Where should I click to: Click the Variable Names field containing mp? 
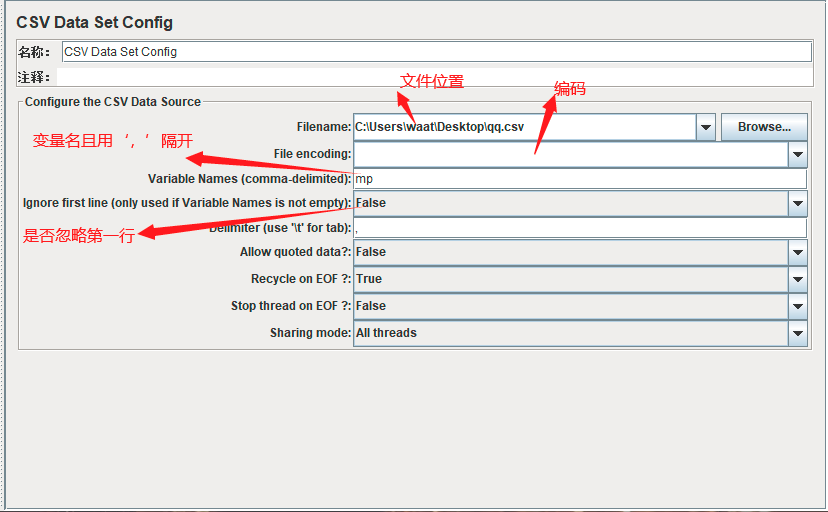click(x=580, y=179)
